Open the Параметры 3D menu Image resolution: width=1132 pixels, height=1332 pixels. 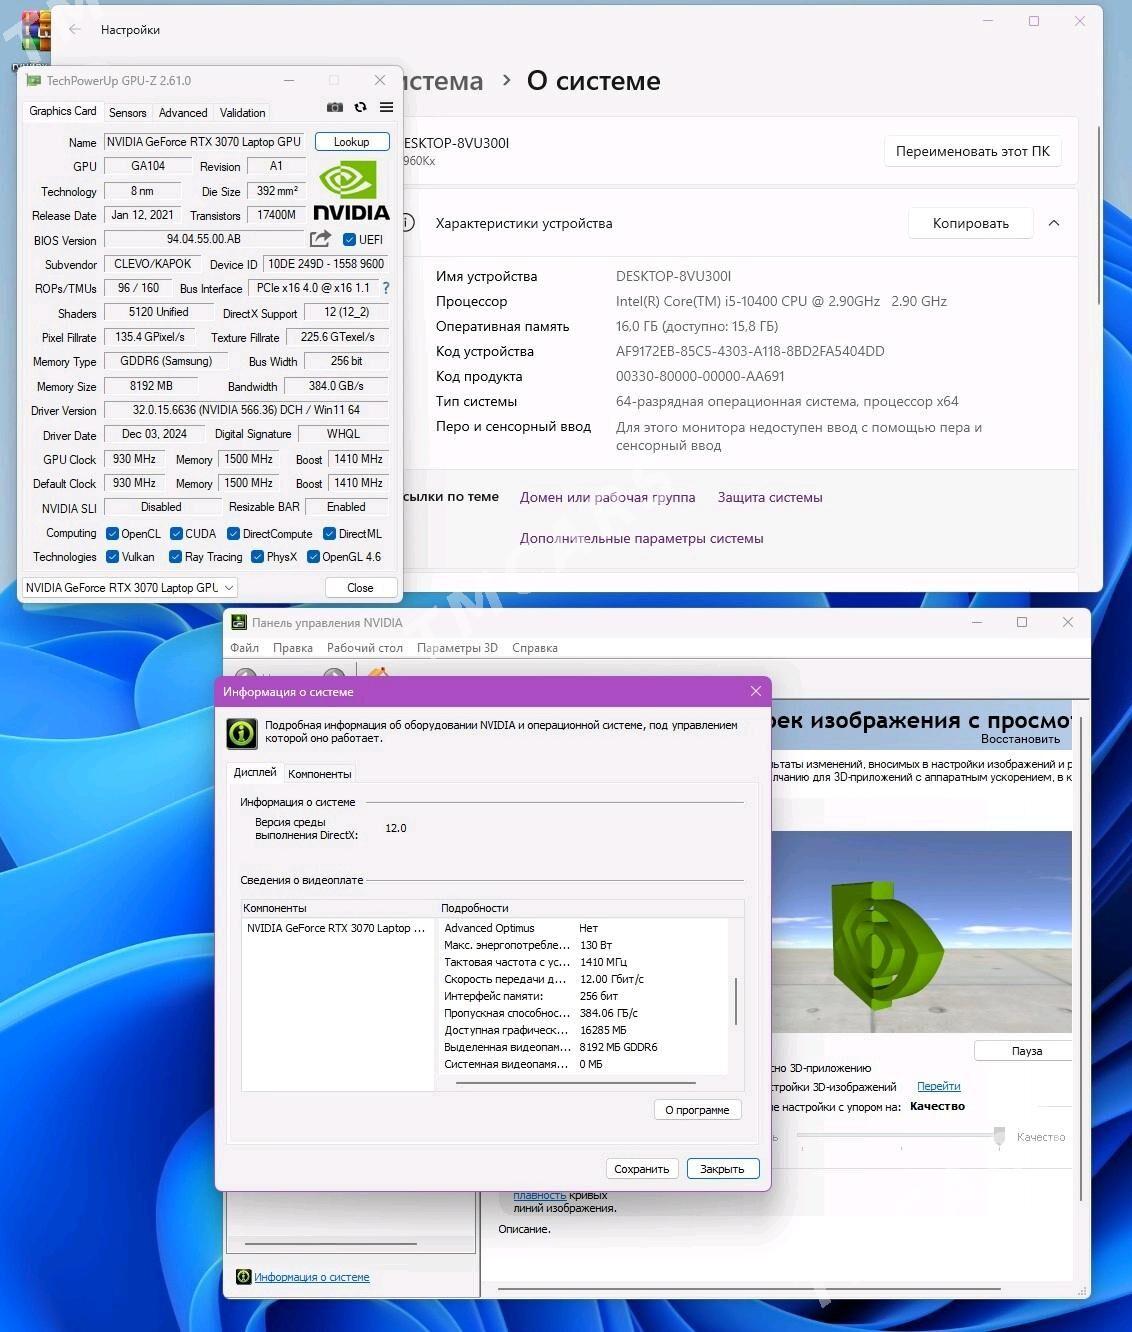click(457, 648)
